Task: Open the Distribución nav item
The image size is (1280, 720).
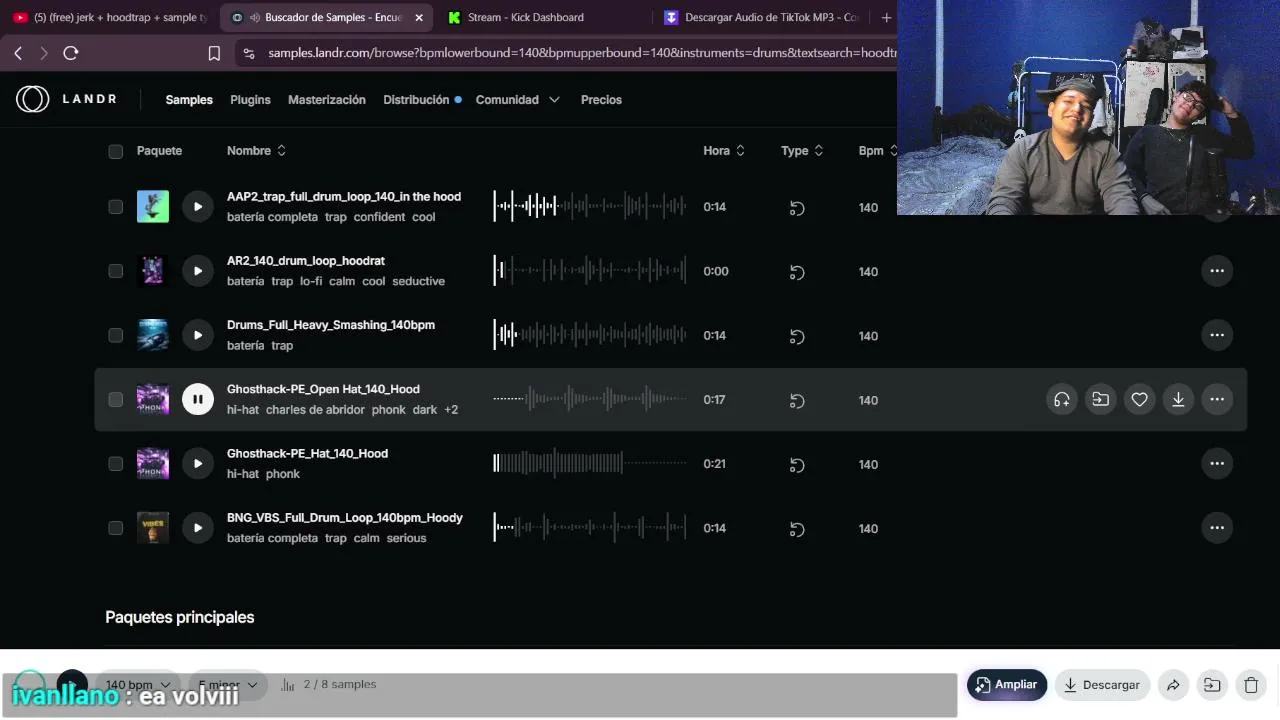Action: 416,100
